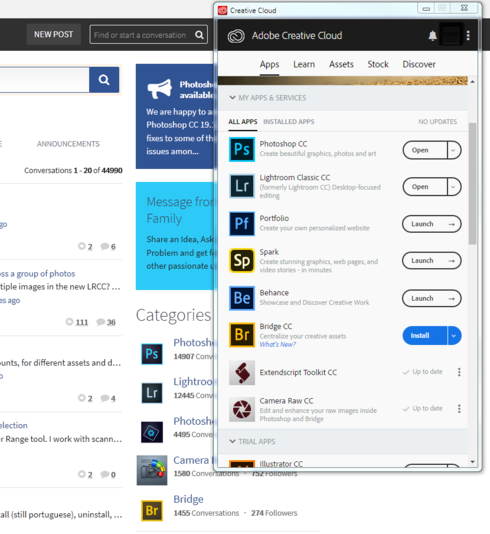The image size is (490, 534).
Task: Click the Behance Be icon
Action: point(242,298)
